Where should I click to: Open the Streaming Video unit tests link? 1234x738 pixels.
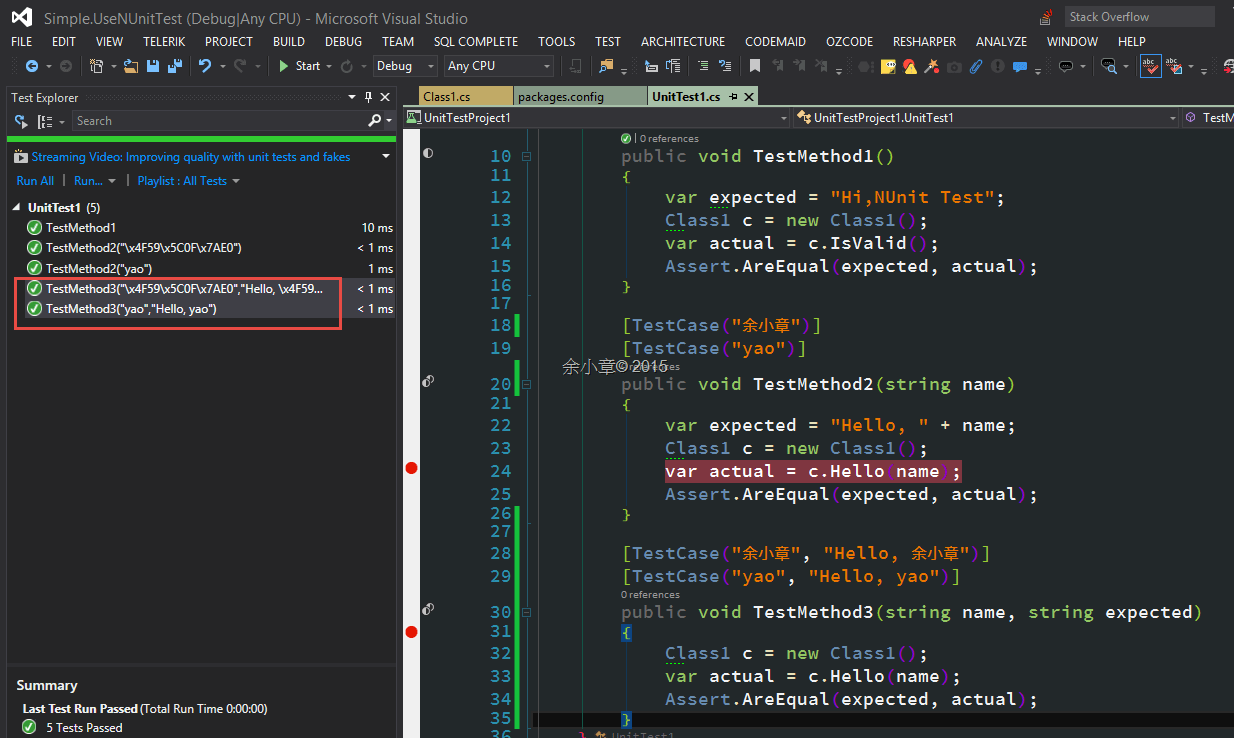pyautogui.click(x=190, y=157)
